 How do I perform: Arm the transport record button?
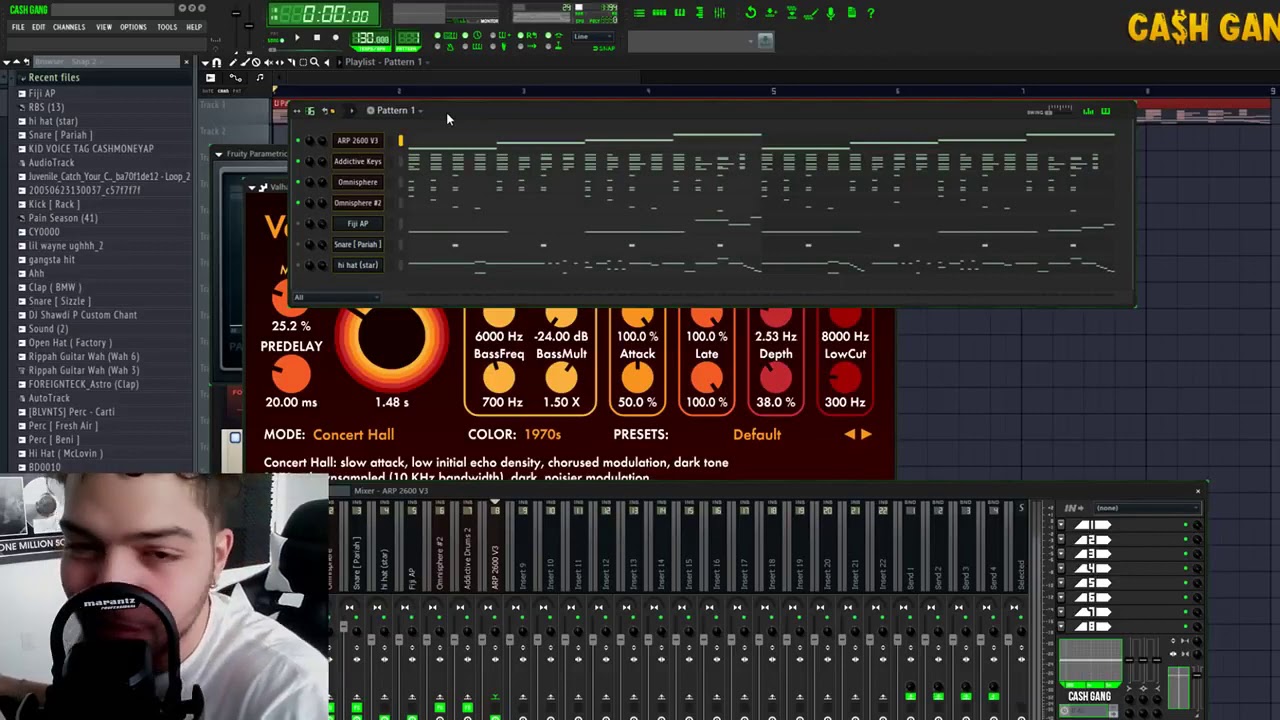[x=335, y=38]
